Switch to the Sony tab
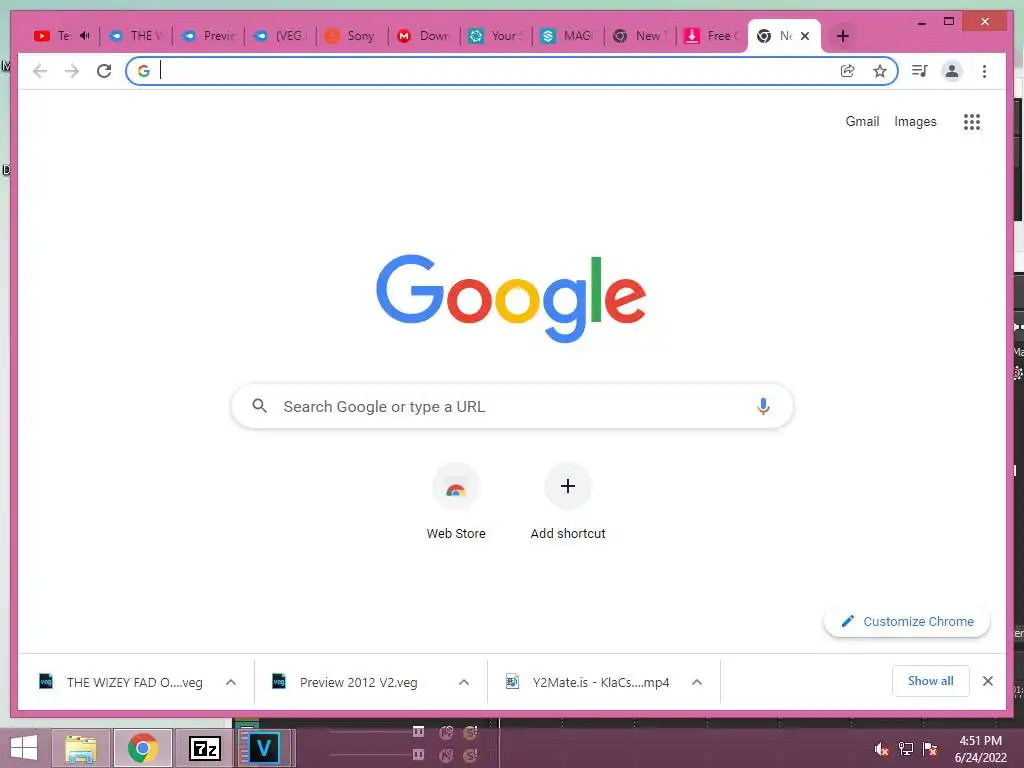1024x768 pixels. [x=353, y=36]
